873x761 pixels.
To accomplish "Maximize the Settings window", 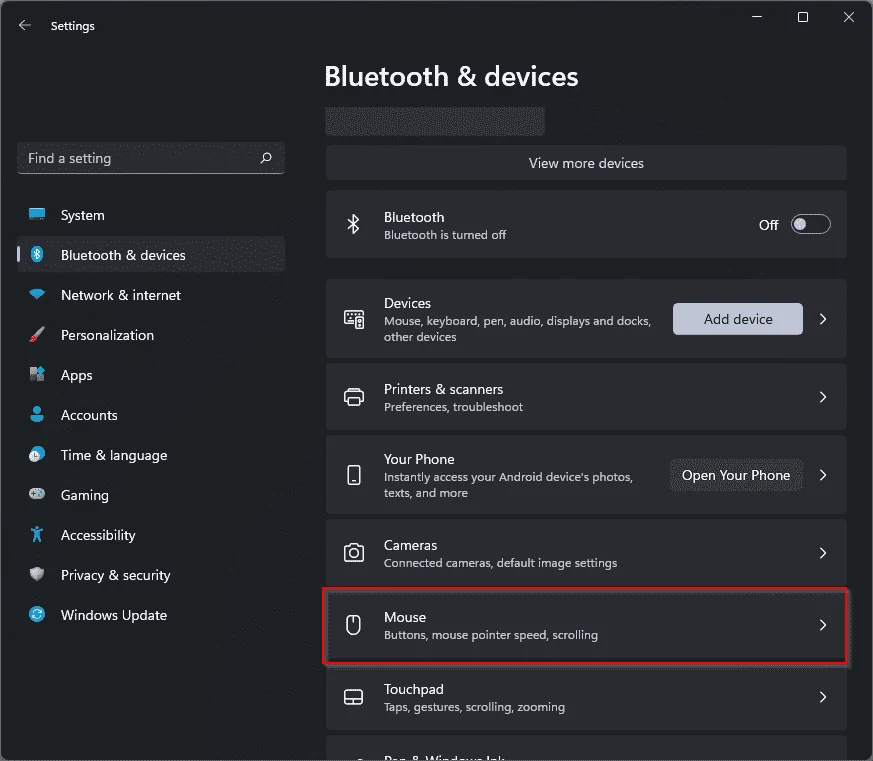I will coord(803,17).
